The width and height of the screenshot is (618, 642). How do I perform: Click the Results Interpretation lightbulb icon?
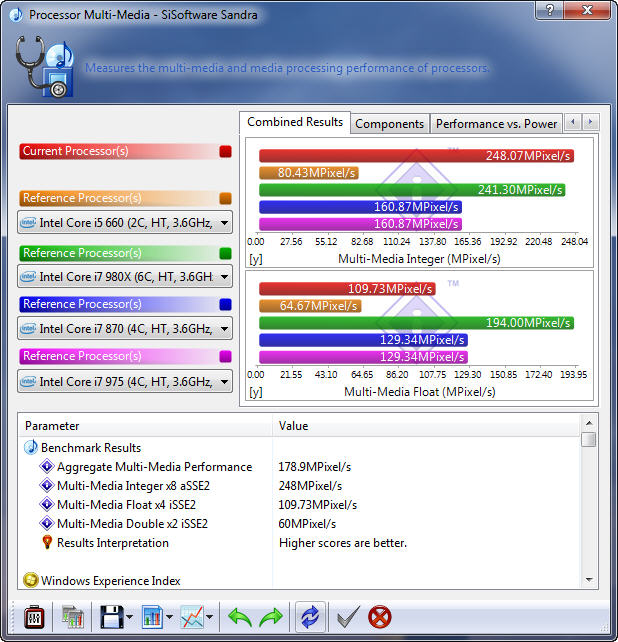pyautogui.click(x=47, y=543)
